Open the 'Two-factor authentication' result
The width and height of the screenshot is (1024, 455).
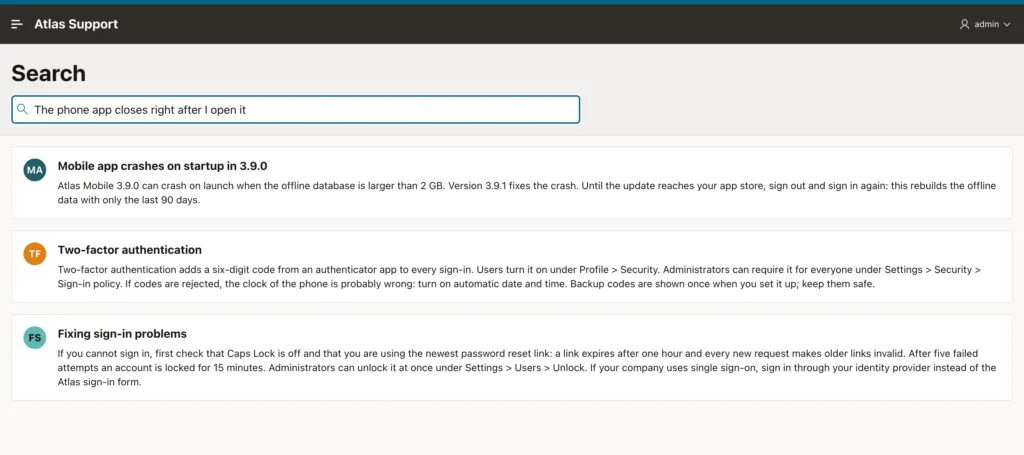tap(129, 250)
